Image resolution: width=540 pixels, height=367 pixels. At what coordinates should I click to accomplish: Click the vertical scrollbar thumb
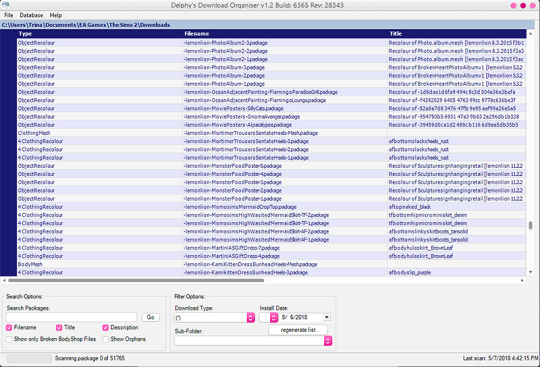530,225
